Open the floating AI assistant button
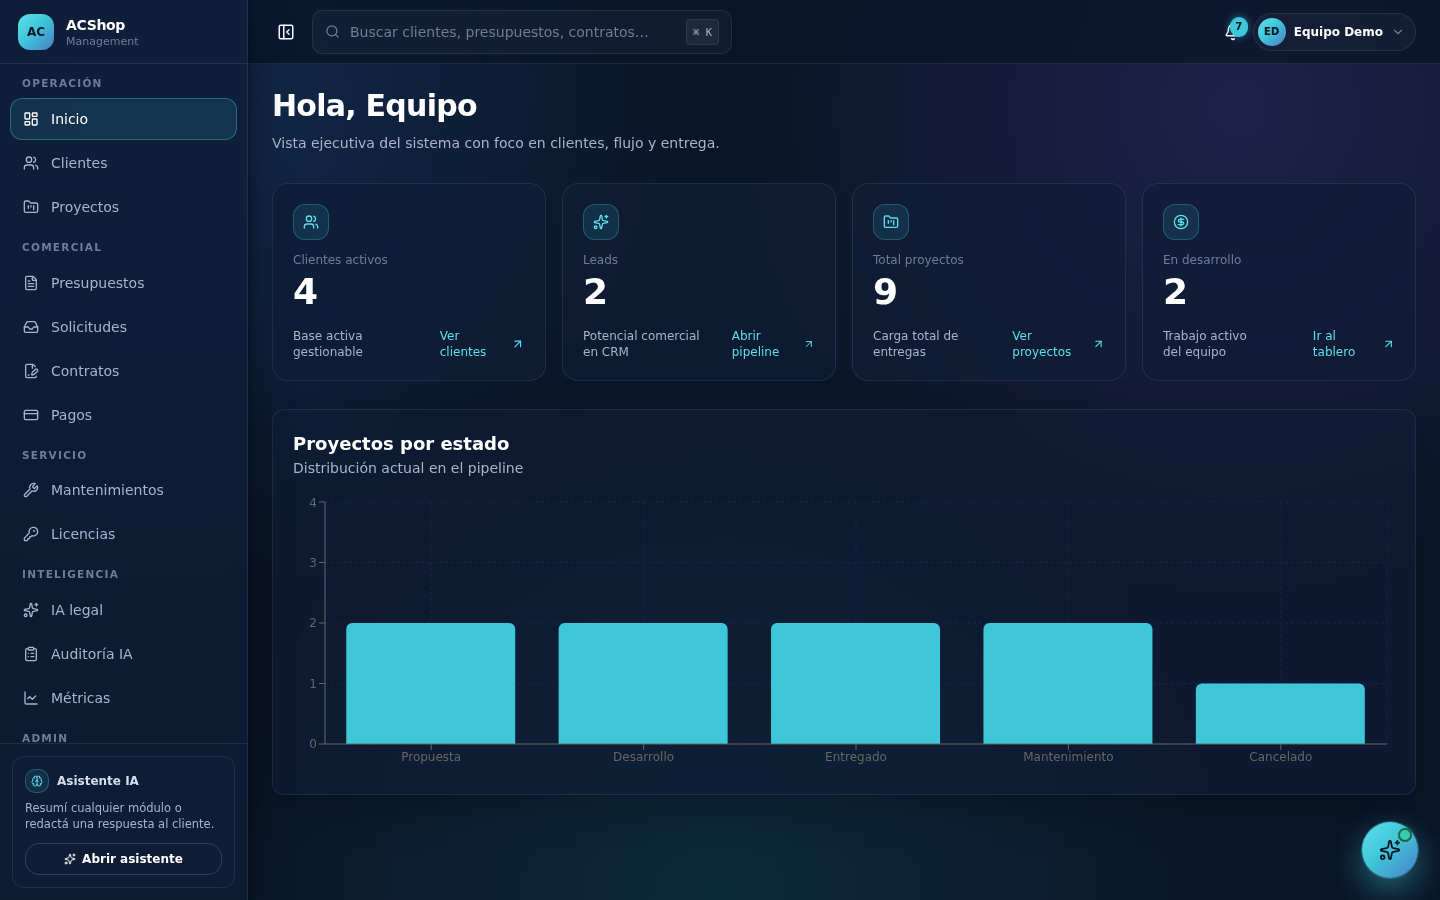The width and height of the screenshot is (1440, 900). coord(1390,850)
